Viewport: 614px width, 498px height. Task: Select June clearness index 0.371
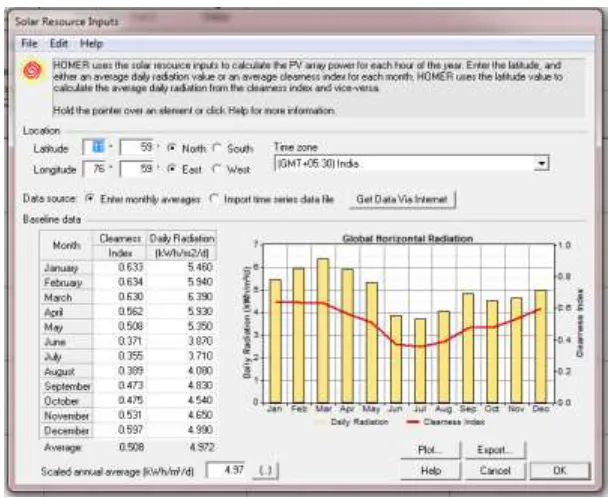[119, 341]
